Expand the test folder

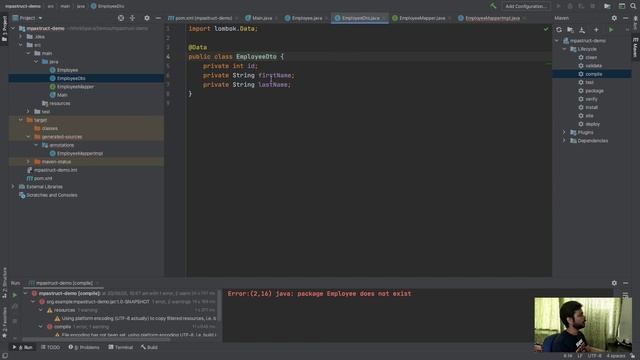point(29,111)
